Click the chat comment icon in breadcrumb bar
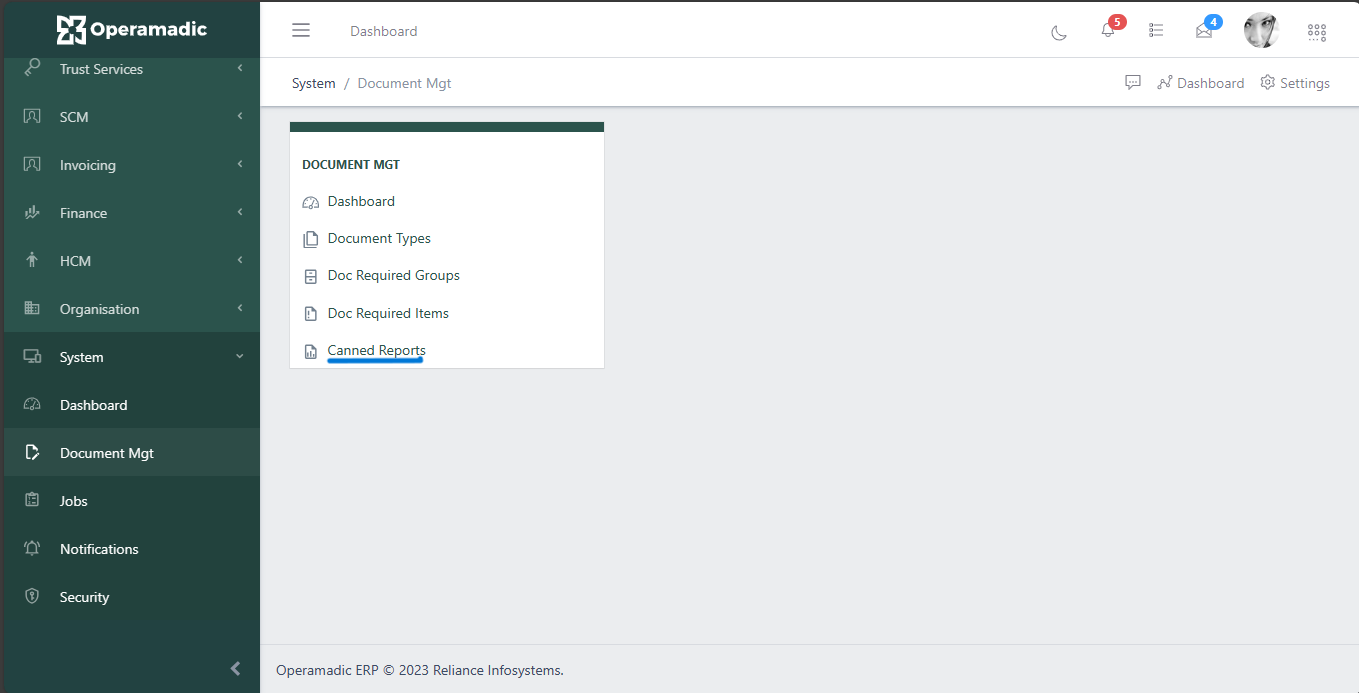Screen dimensions: 1359x693 click(x=1133, y=82)
